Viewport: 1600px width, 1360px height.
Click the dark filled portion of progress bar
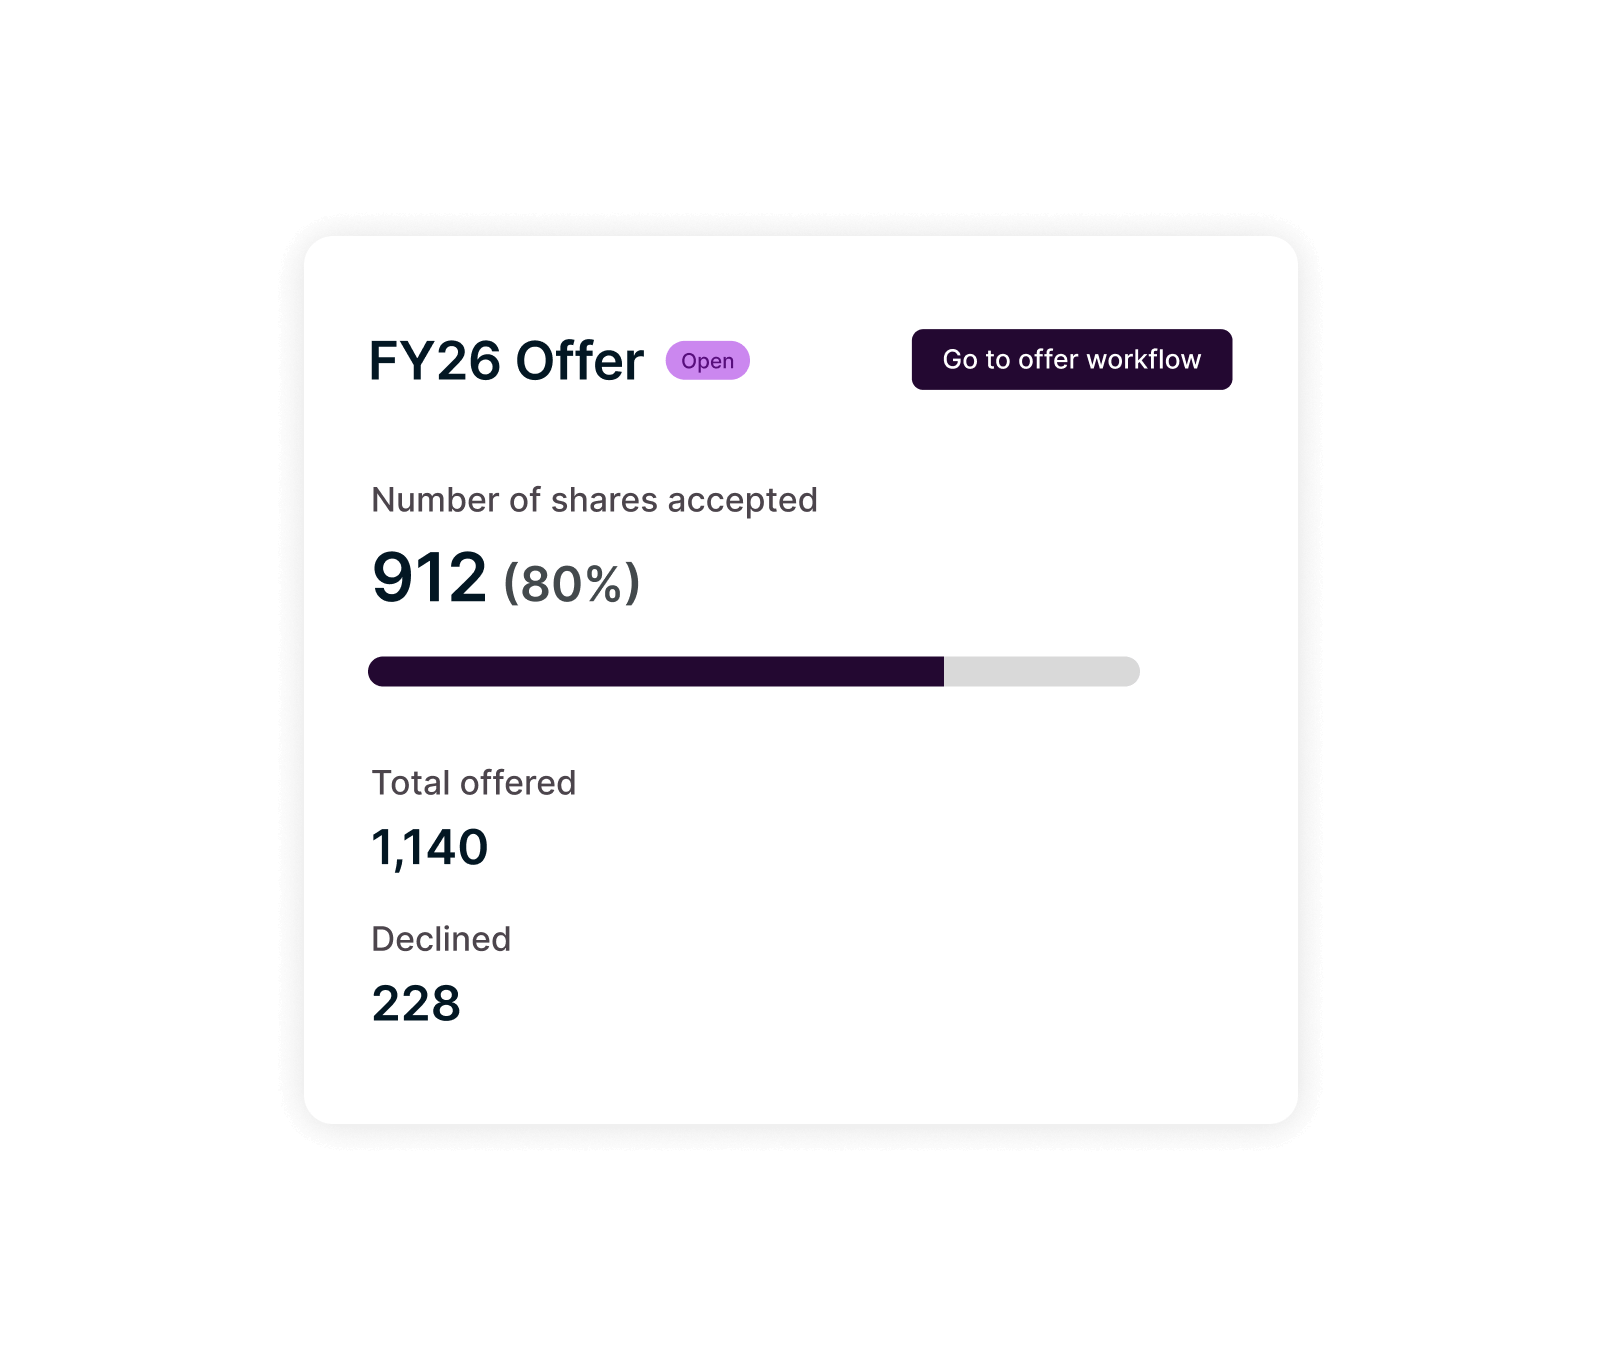[655, 672]
